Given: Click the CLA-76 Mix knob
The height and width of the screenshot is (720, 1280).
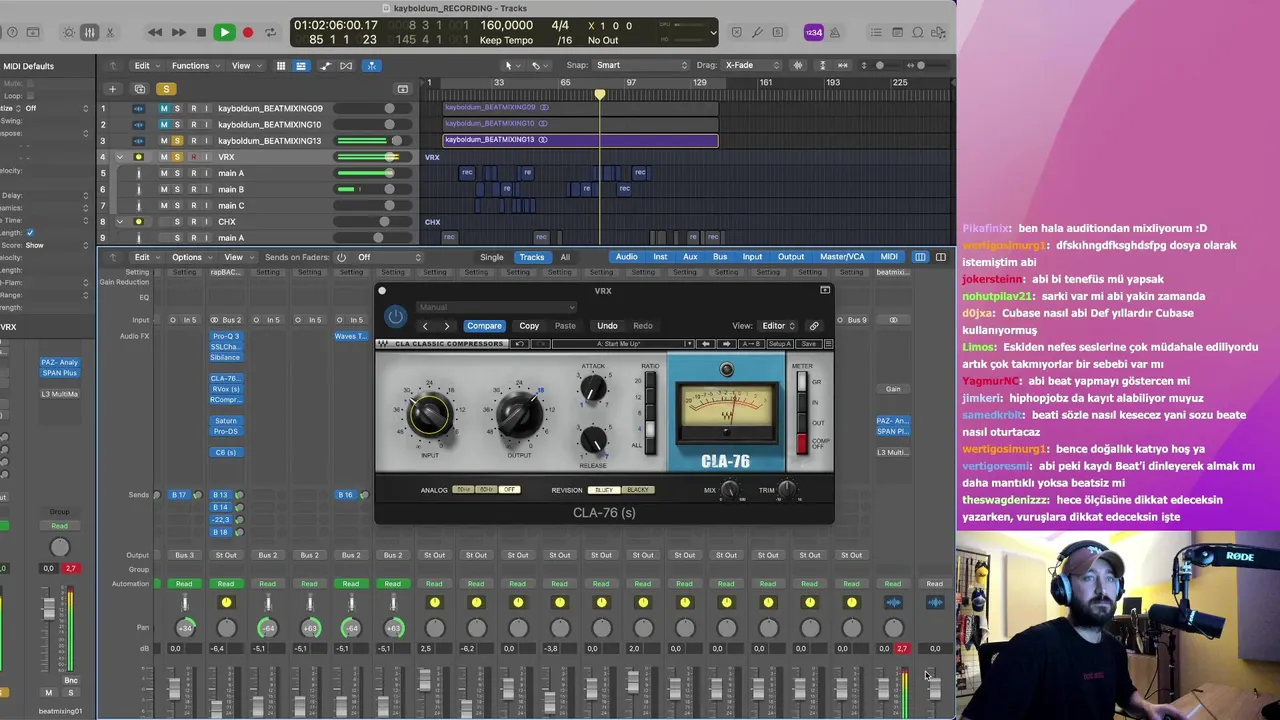Looking at the screenshot, I should coord(729,489).
